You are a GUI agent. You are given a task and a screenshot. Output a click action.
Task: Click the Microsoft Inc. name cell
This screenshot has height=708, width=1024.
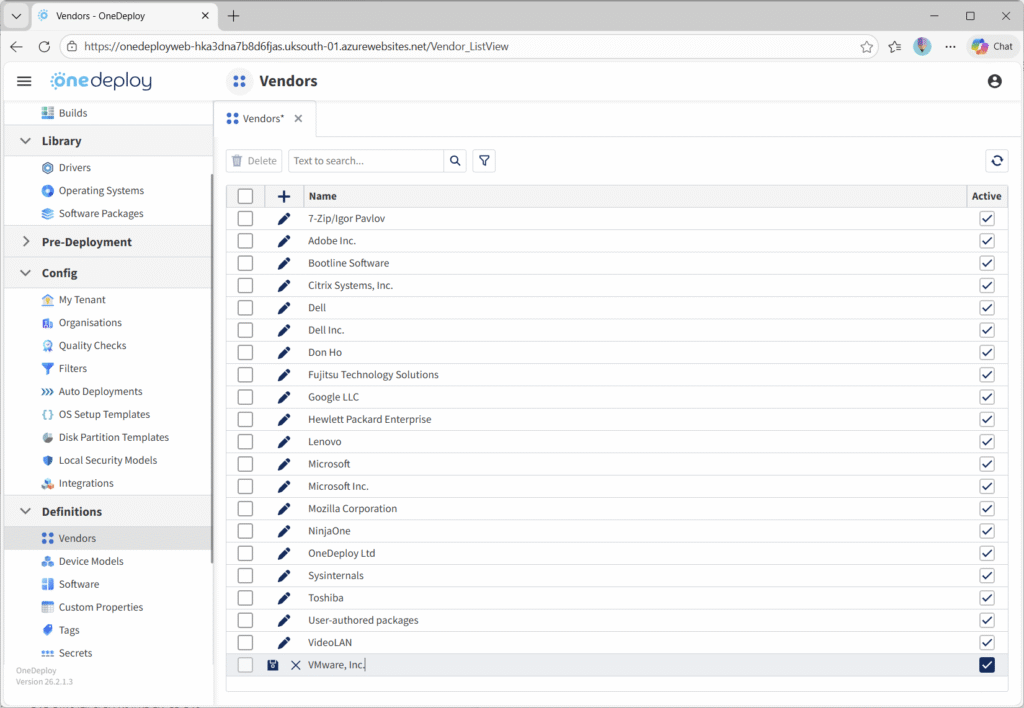(635, 487)
